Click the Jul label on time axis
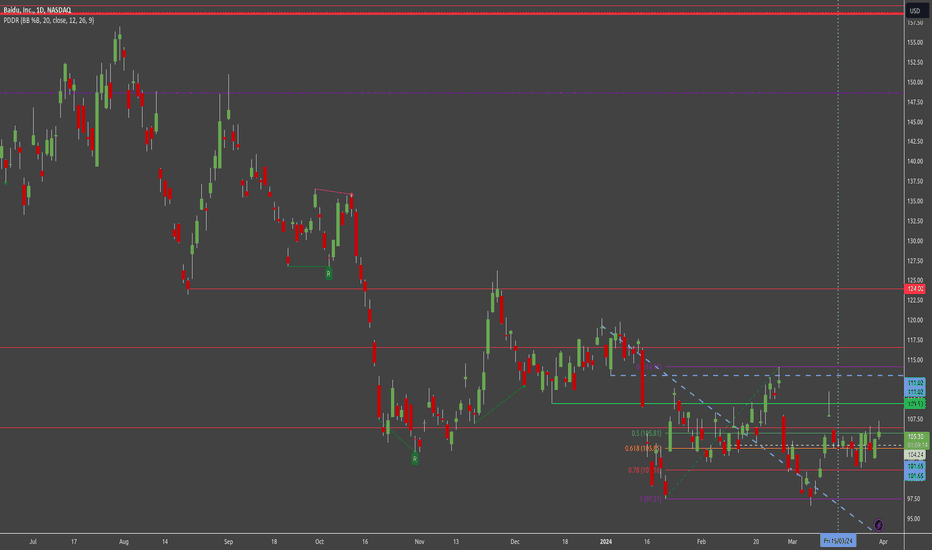 [x=33, y=542]
